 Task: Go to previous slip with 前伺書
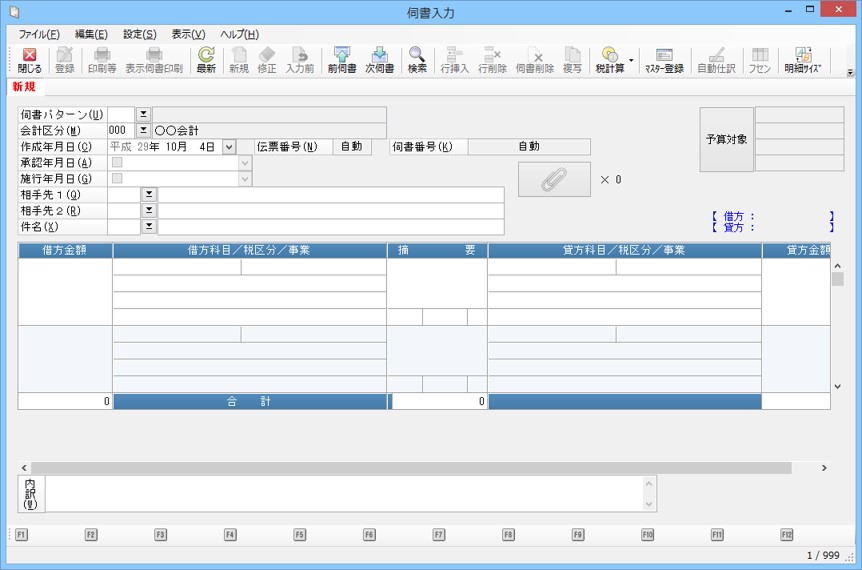point(342,60)
